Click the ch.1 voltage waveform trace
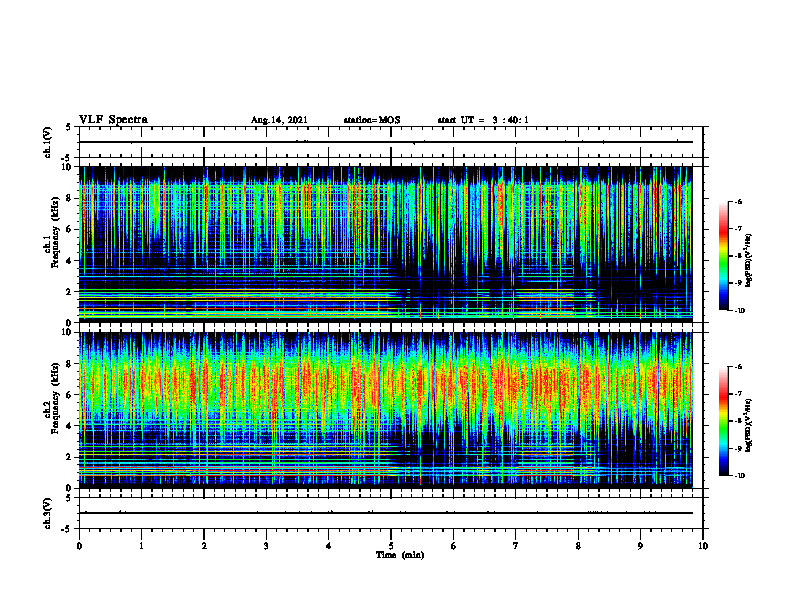The height and width of the screenshot is (612, 792). coord(385,142)
